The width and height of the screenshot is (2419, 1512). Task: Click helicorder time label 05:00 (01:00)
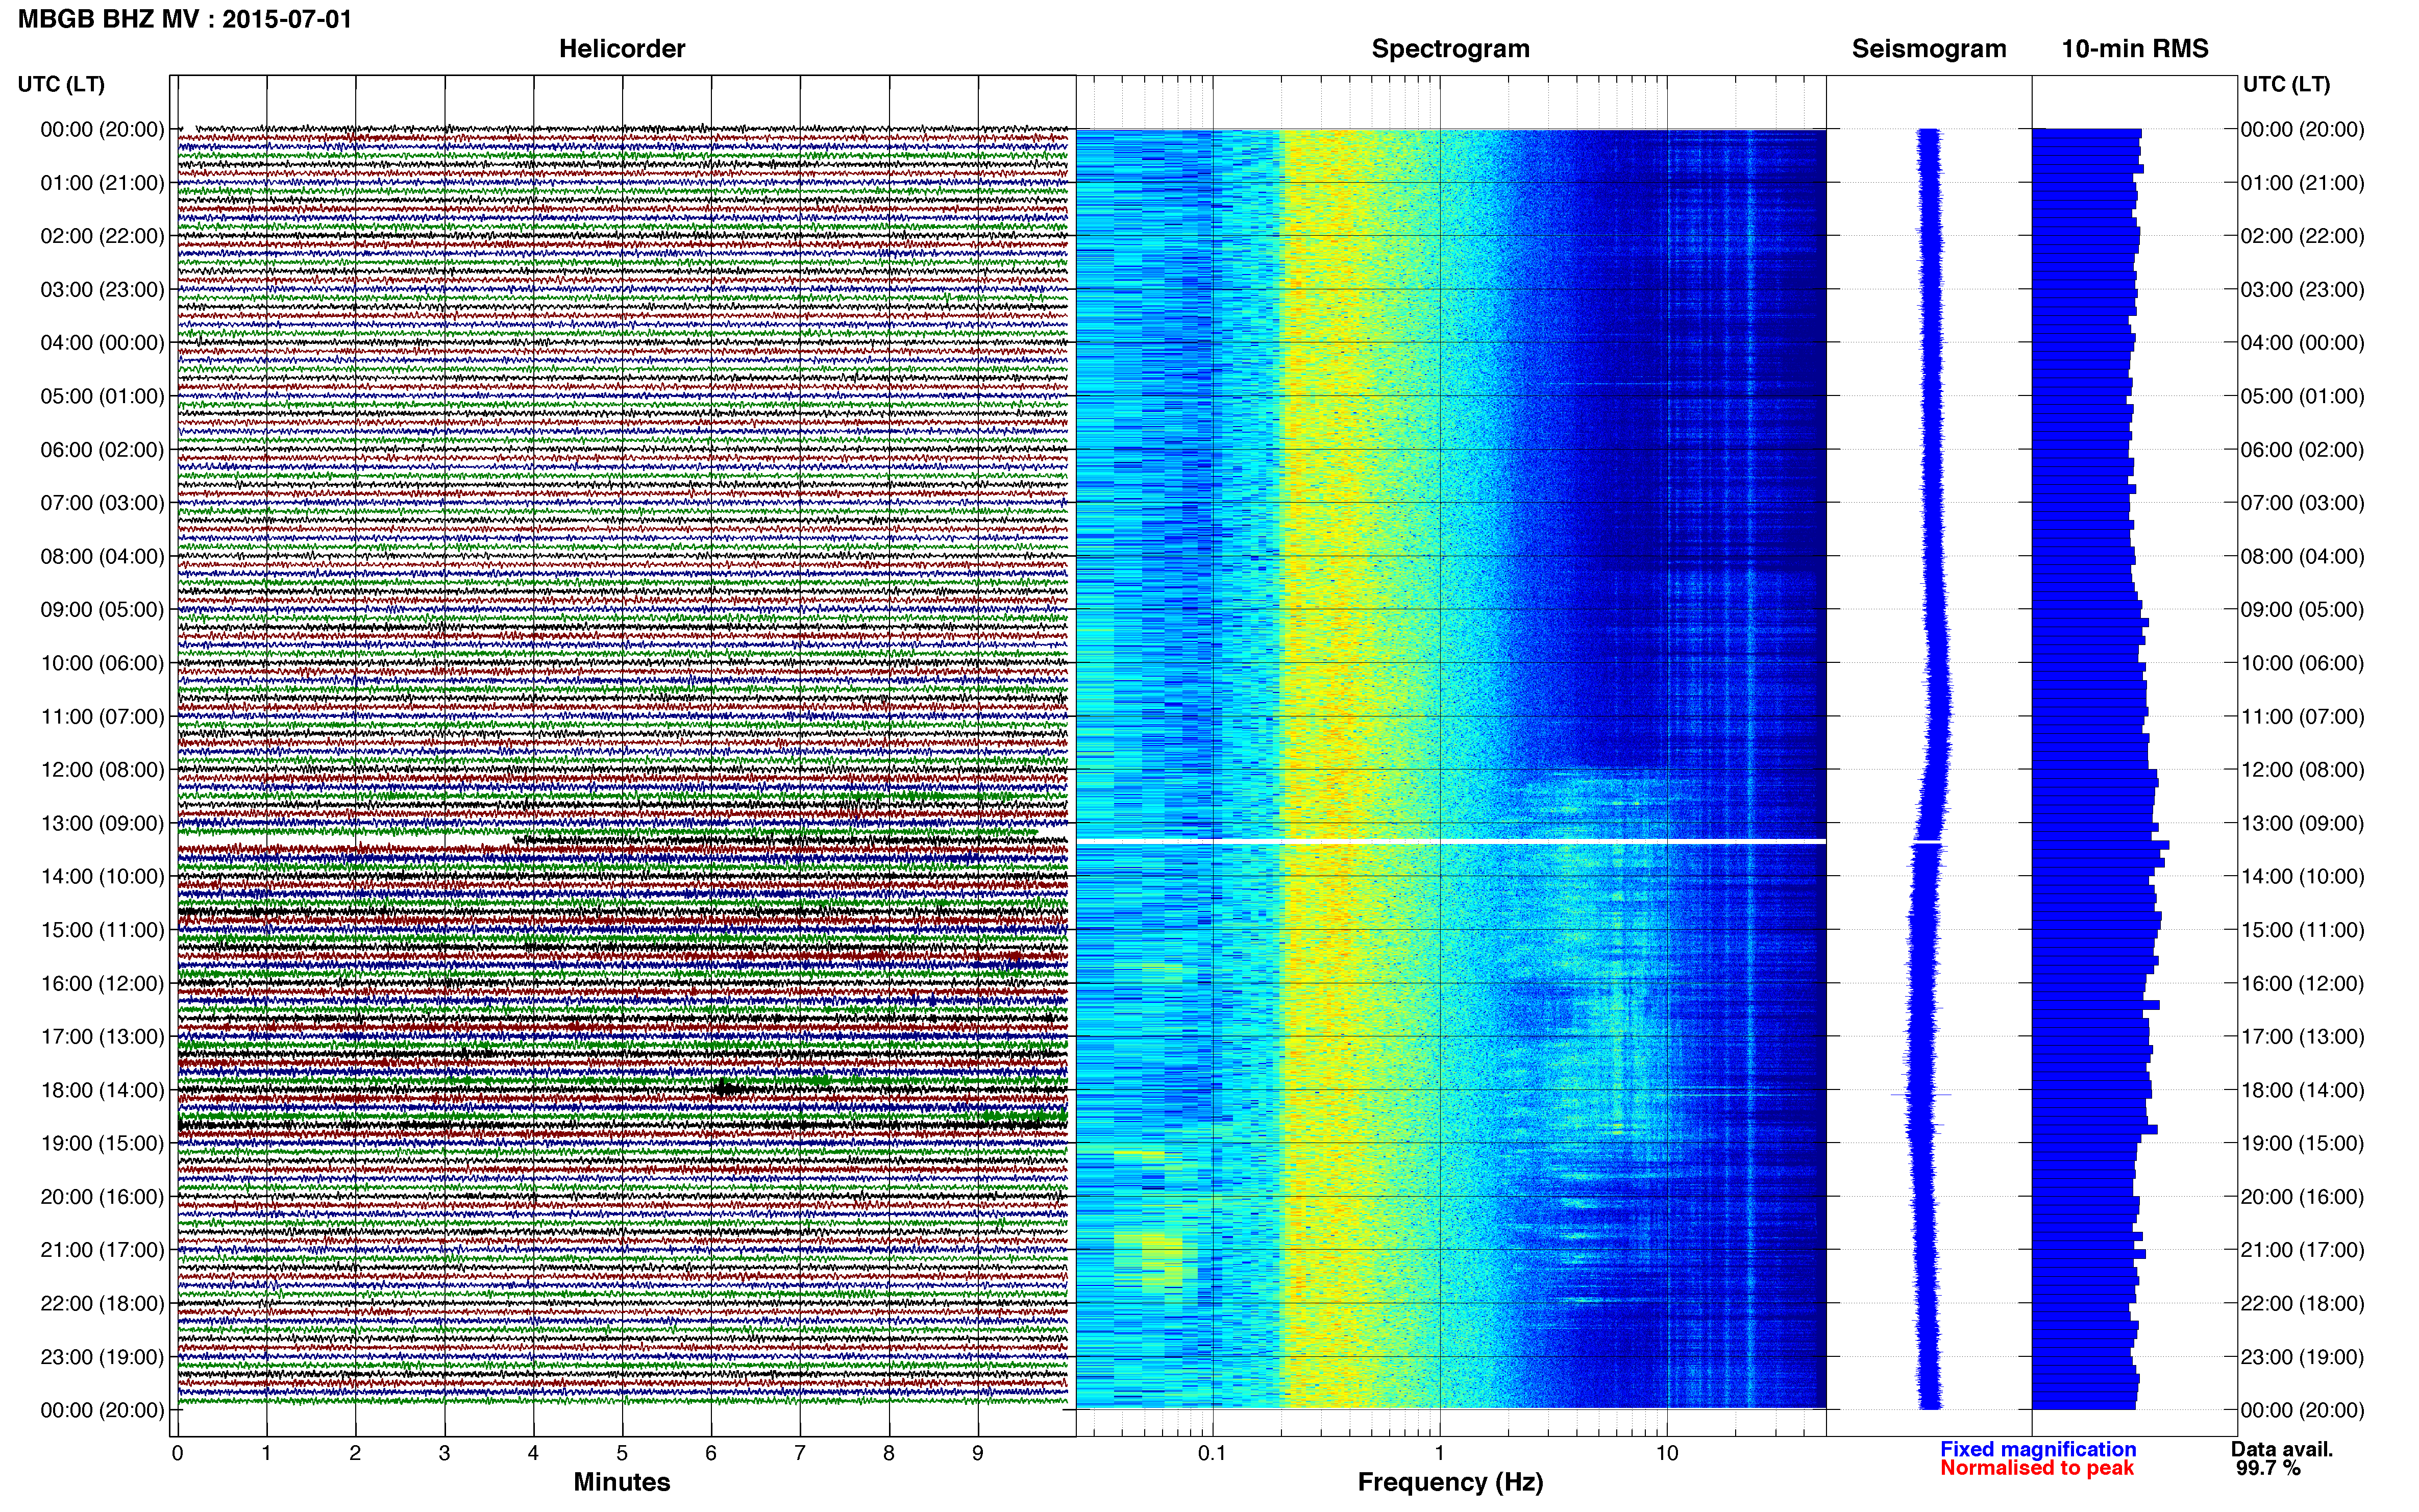coord(102,396)
